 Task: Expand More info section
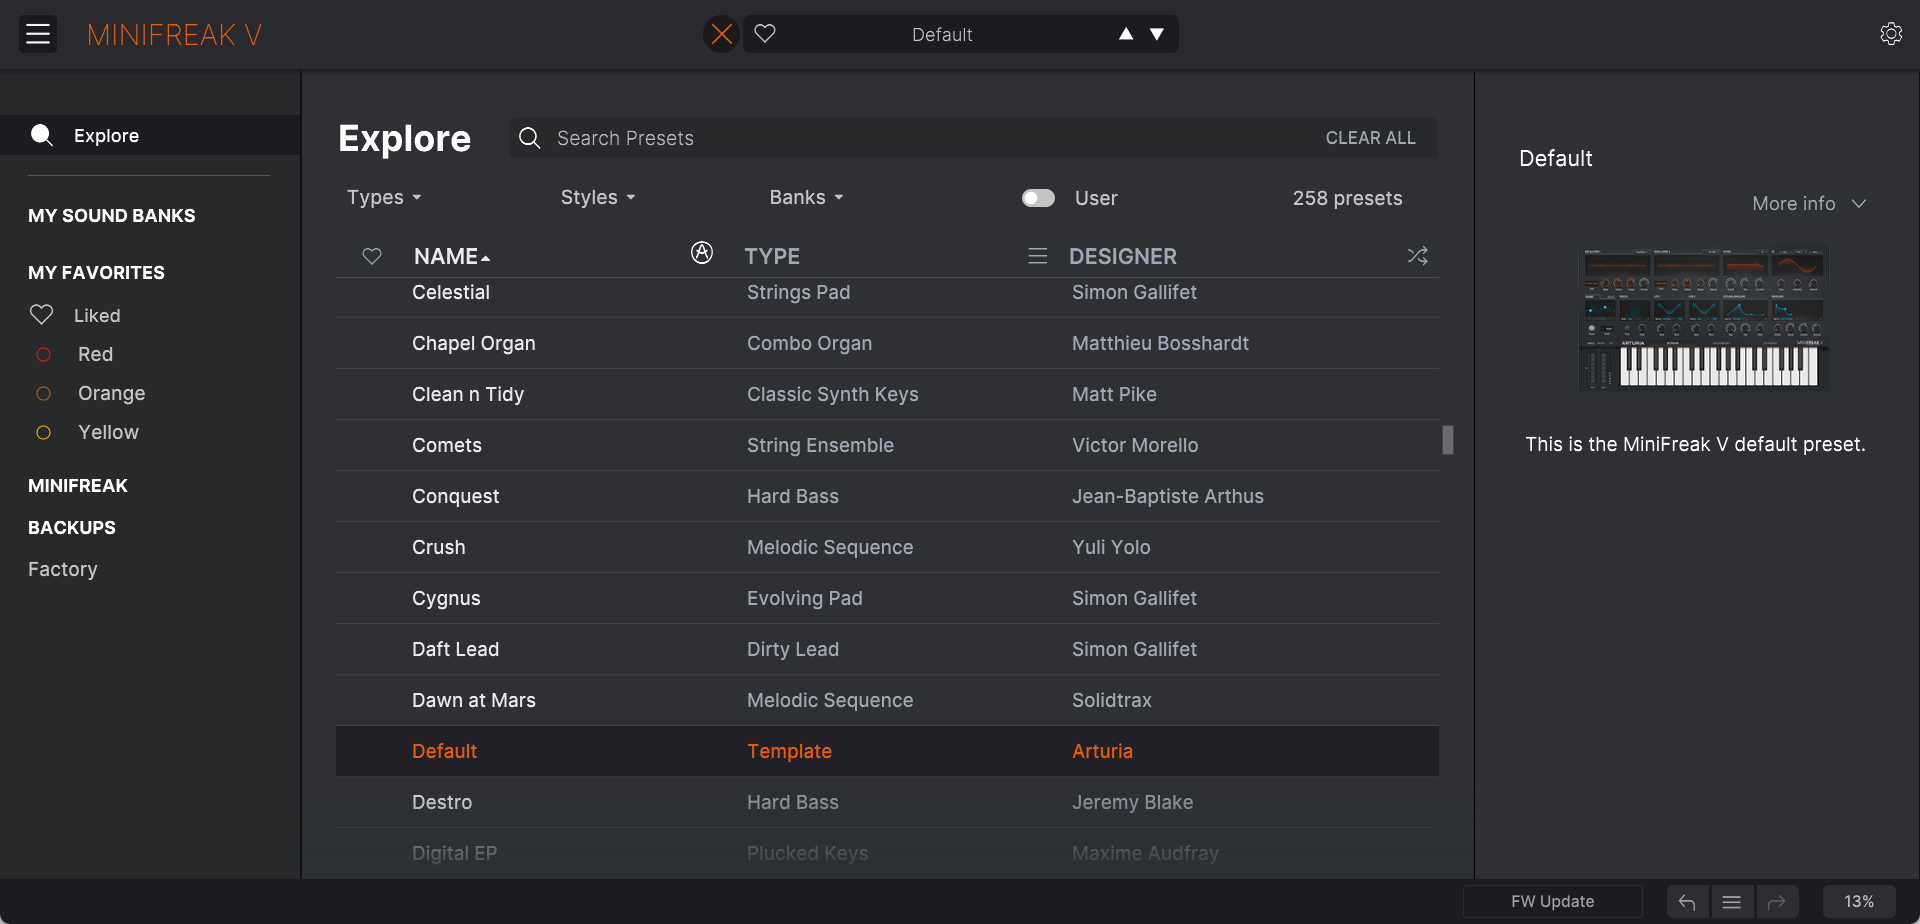coord(1809,204)
